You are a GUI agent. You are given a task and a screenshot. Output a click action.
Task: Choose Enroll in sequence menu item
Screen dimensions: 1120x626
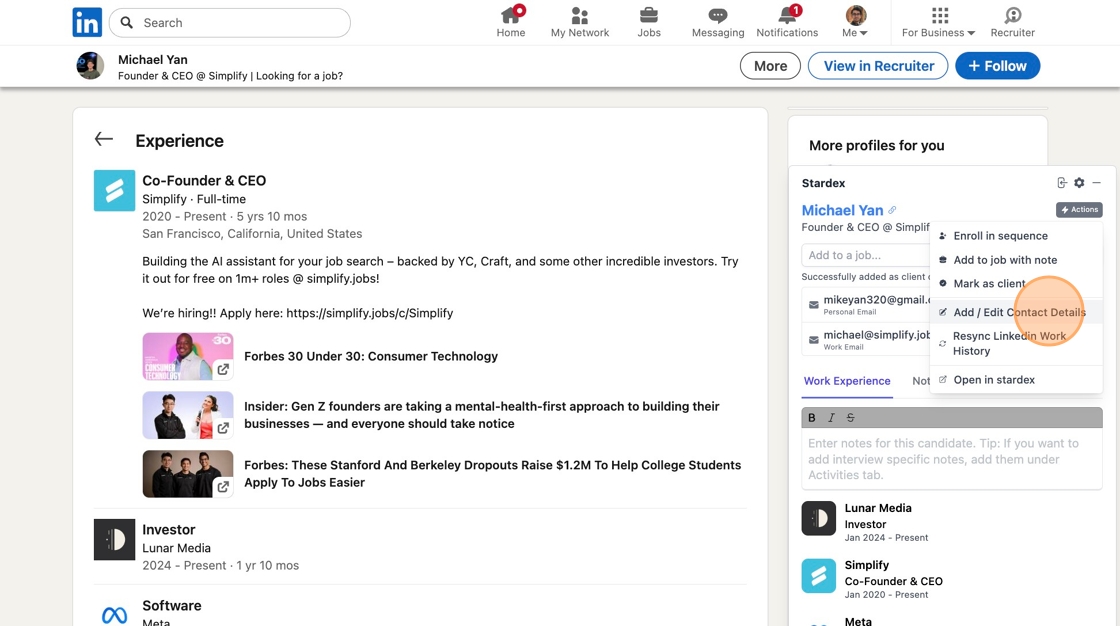click(1000, 236)
